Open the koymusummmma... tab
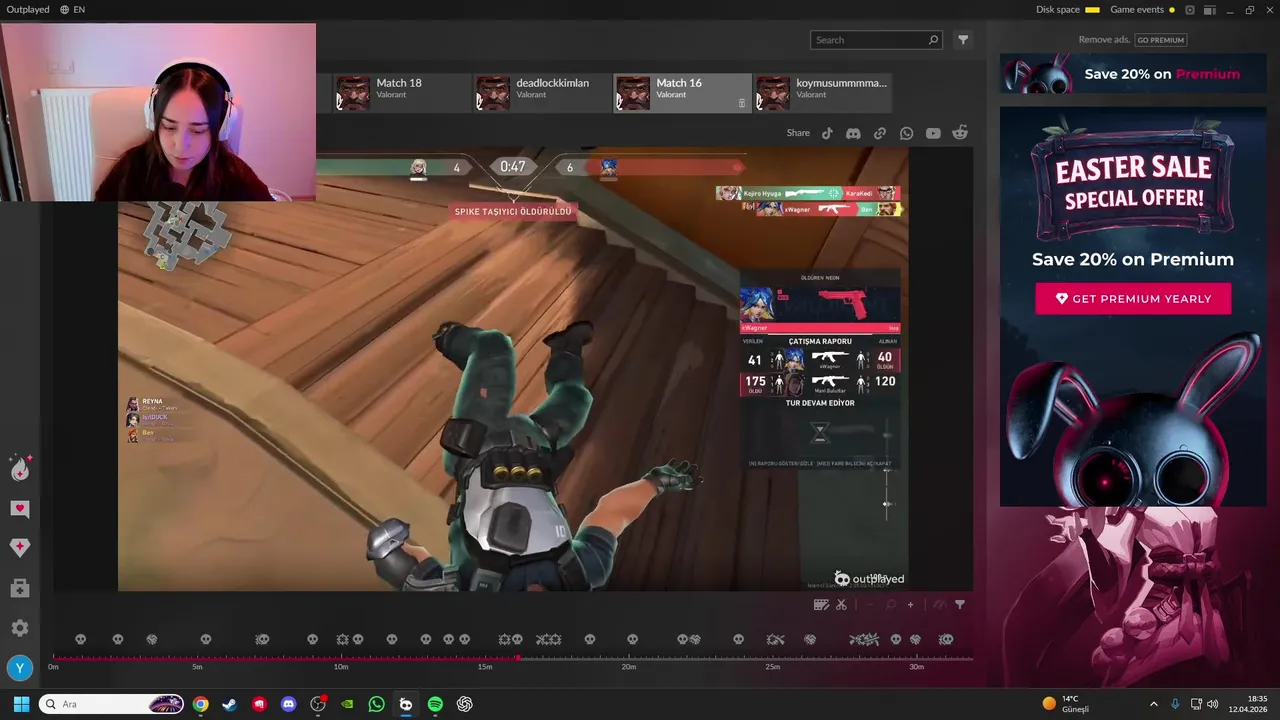Screen dimensions: 1280x720 click(x=822, y=93)
